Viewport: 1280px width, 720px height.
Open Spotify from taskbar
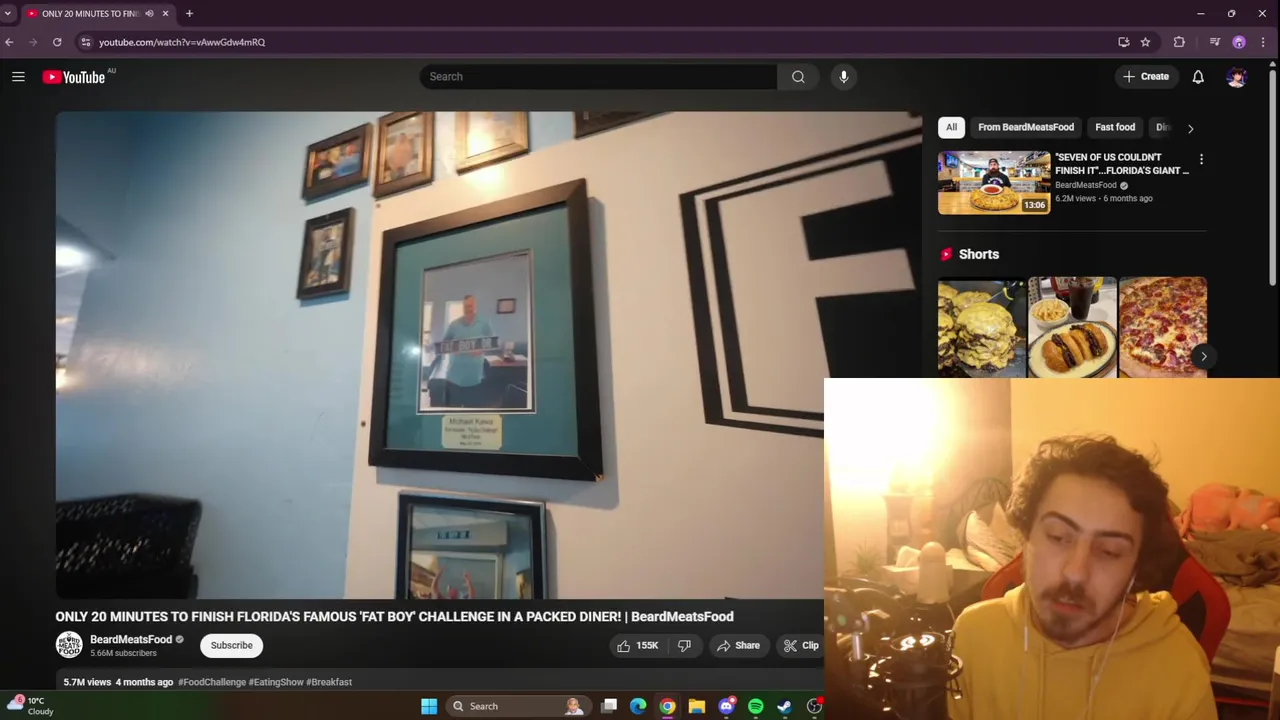(756, 706)
